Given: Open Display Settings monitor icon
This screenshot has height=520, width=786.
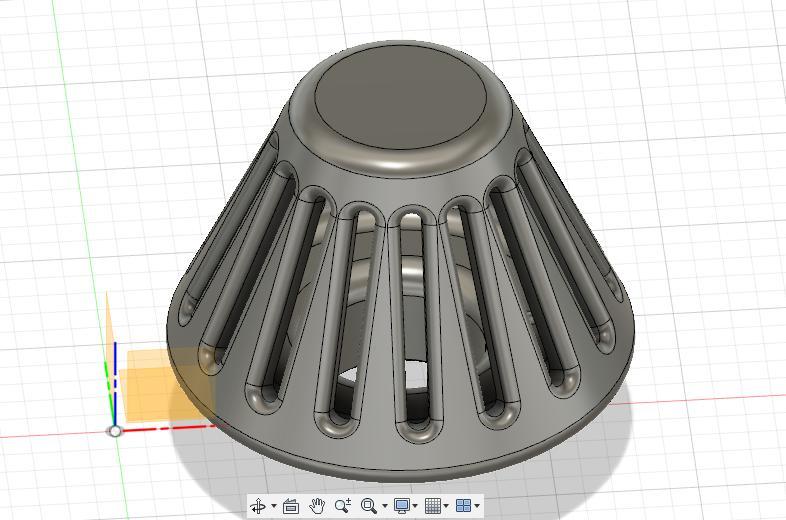Looking at the screenshot, I should pyautogui.click(x=402, y=506).
